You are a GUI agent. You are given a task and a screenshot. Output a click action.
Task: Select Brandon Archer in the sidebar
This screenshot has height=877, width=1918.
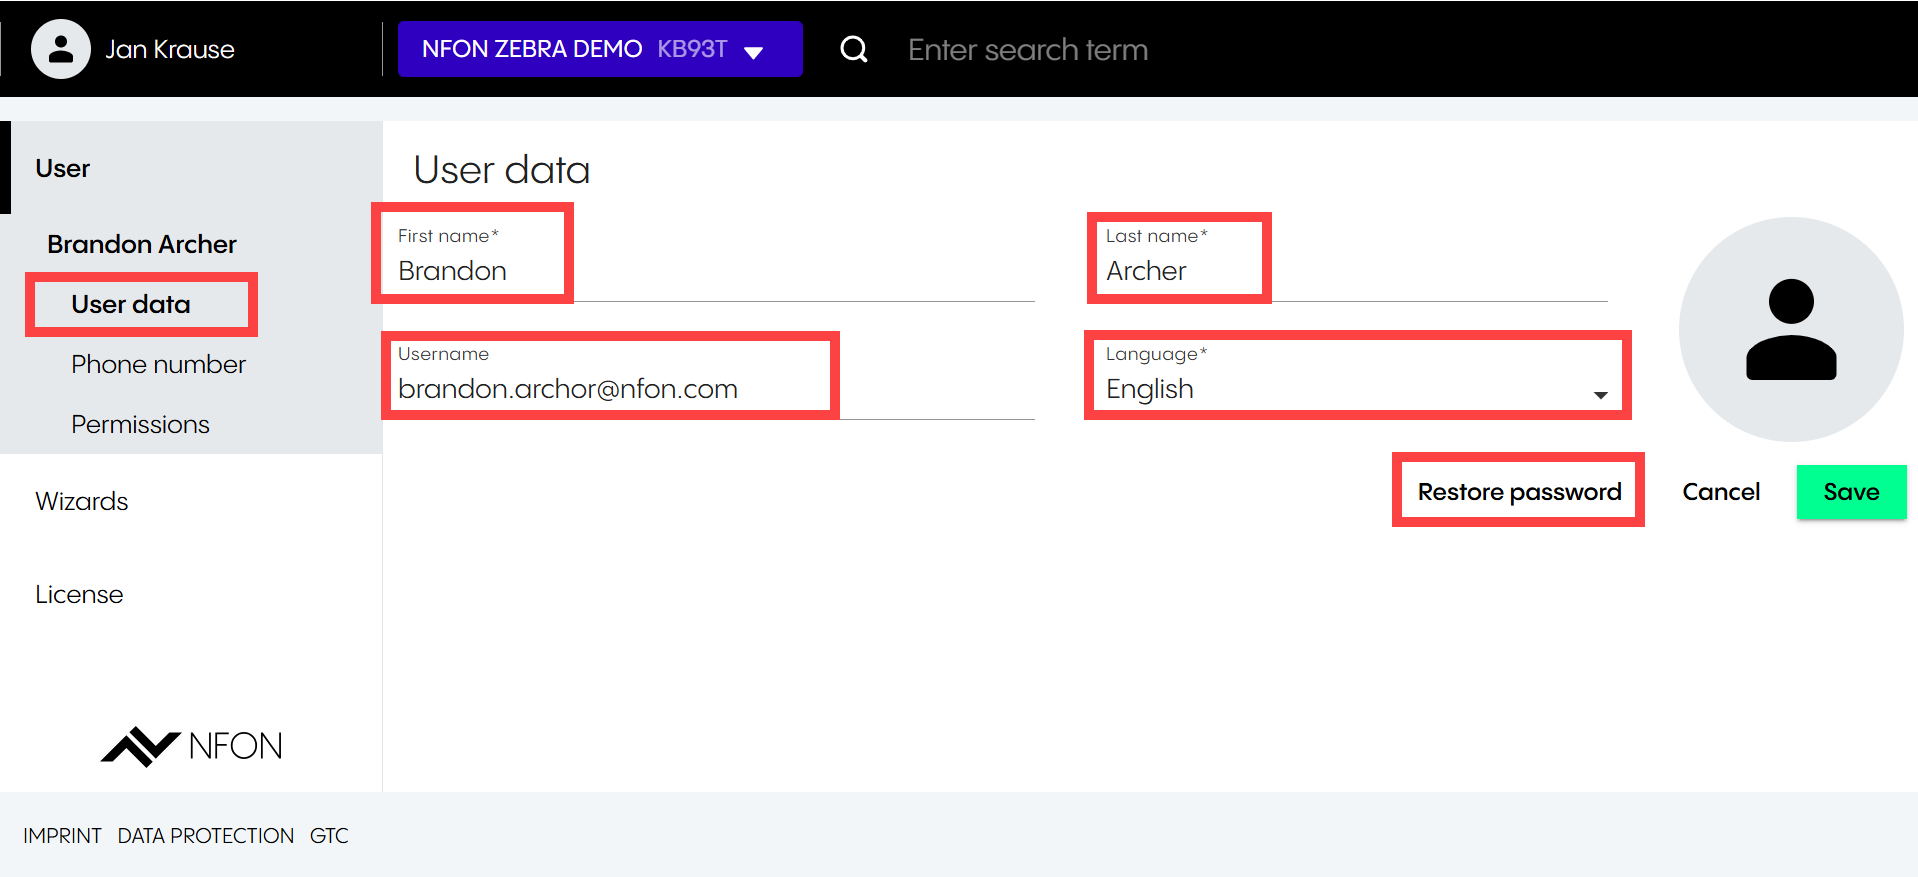[142, 244]
